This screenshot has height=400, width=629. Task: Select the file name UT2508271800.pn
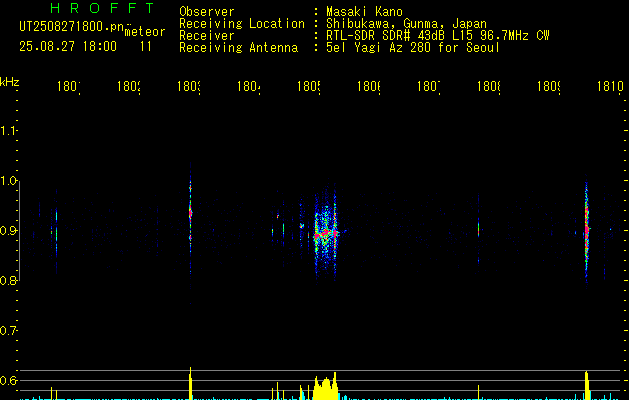(x=72, y=27)
